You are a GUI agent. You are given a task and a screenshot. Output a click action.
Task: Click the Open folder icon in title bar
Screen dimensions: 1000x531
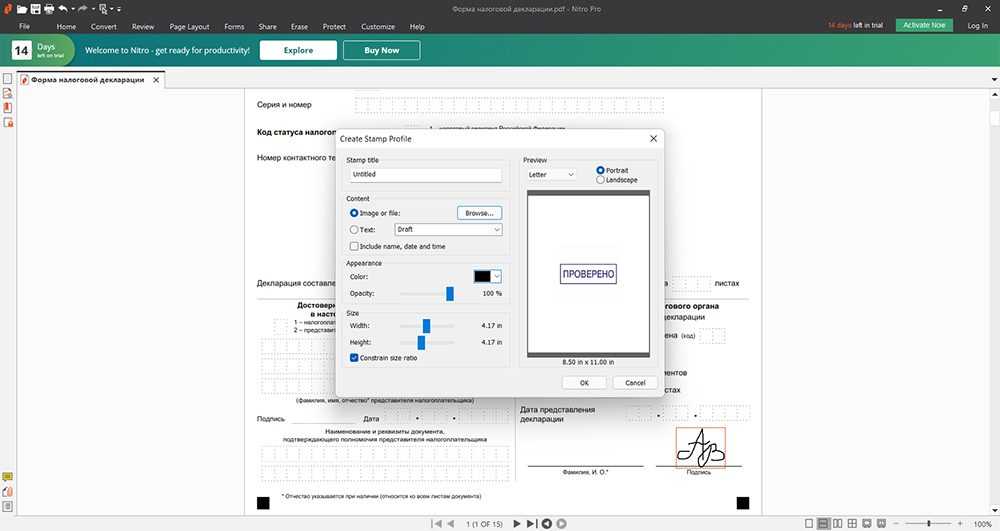[22, 8]
